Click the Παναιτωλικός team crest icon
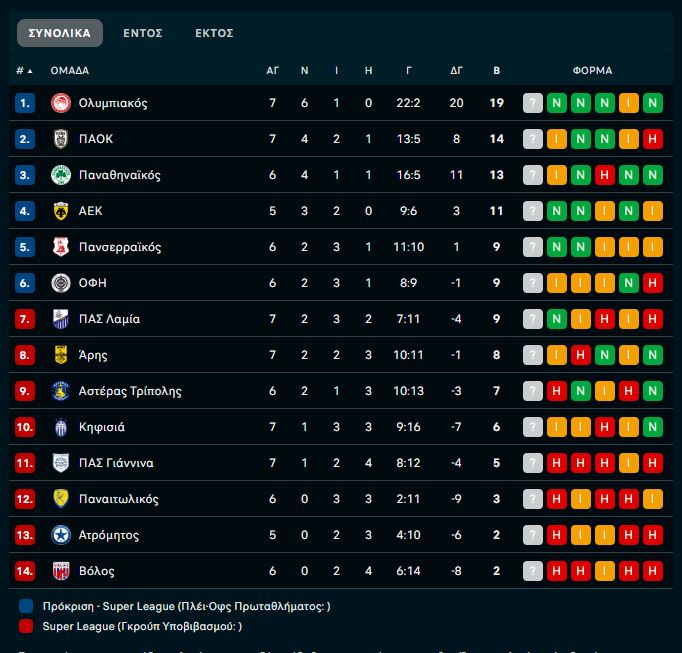Viewport: 682px width, 653px height. pos(60,499)
